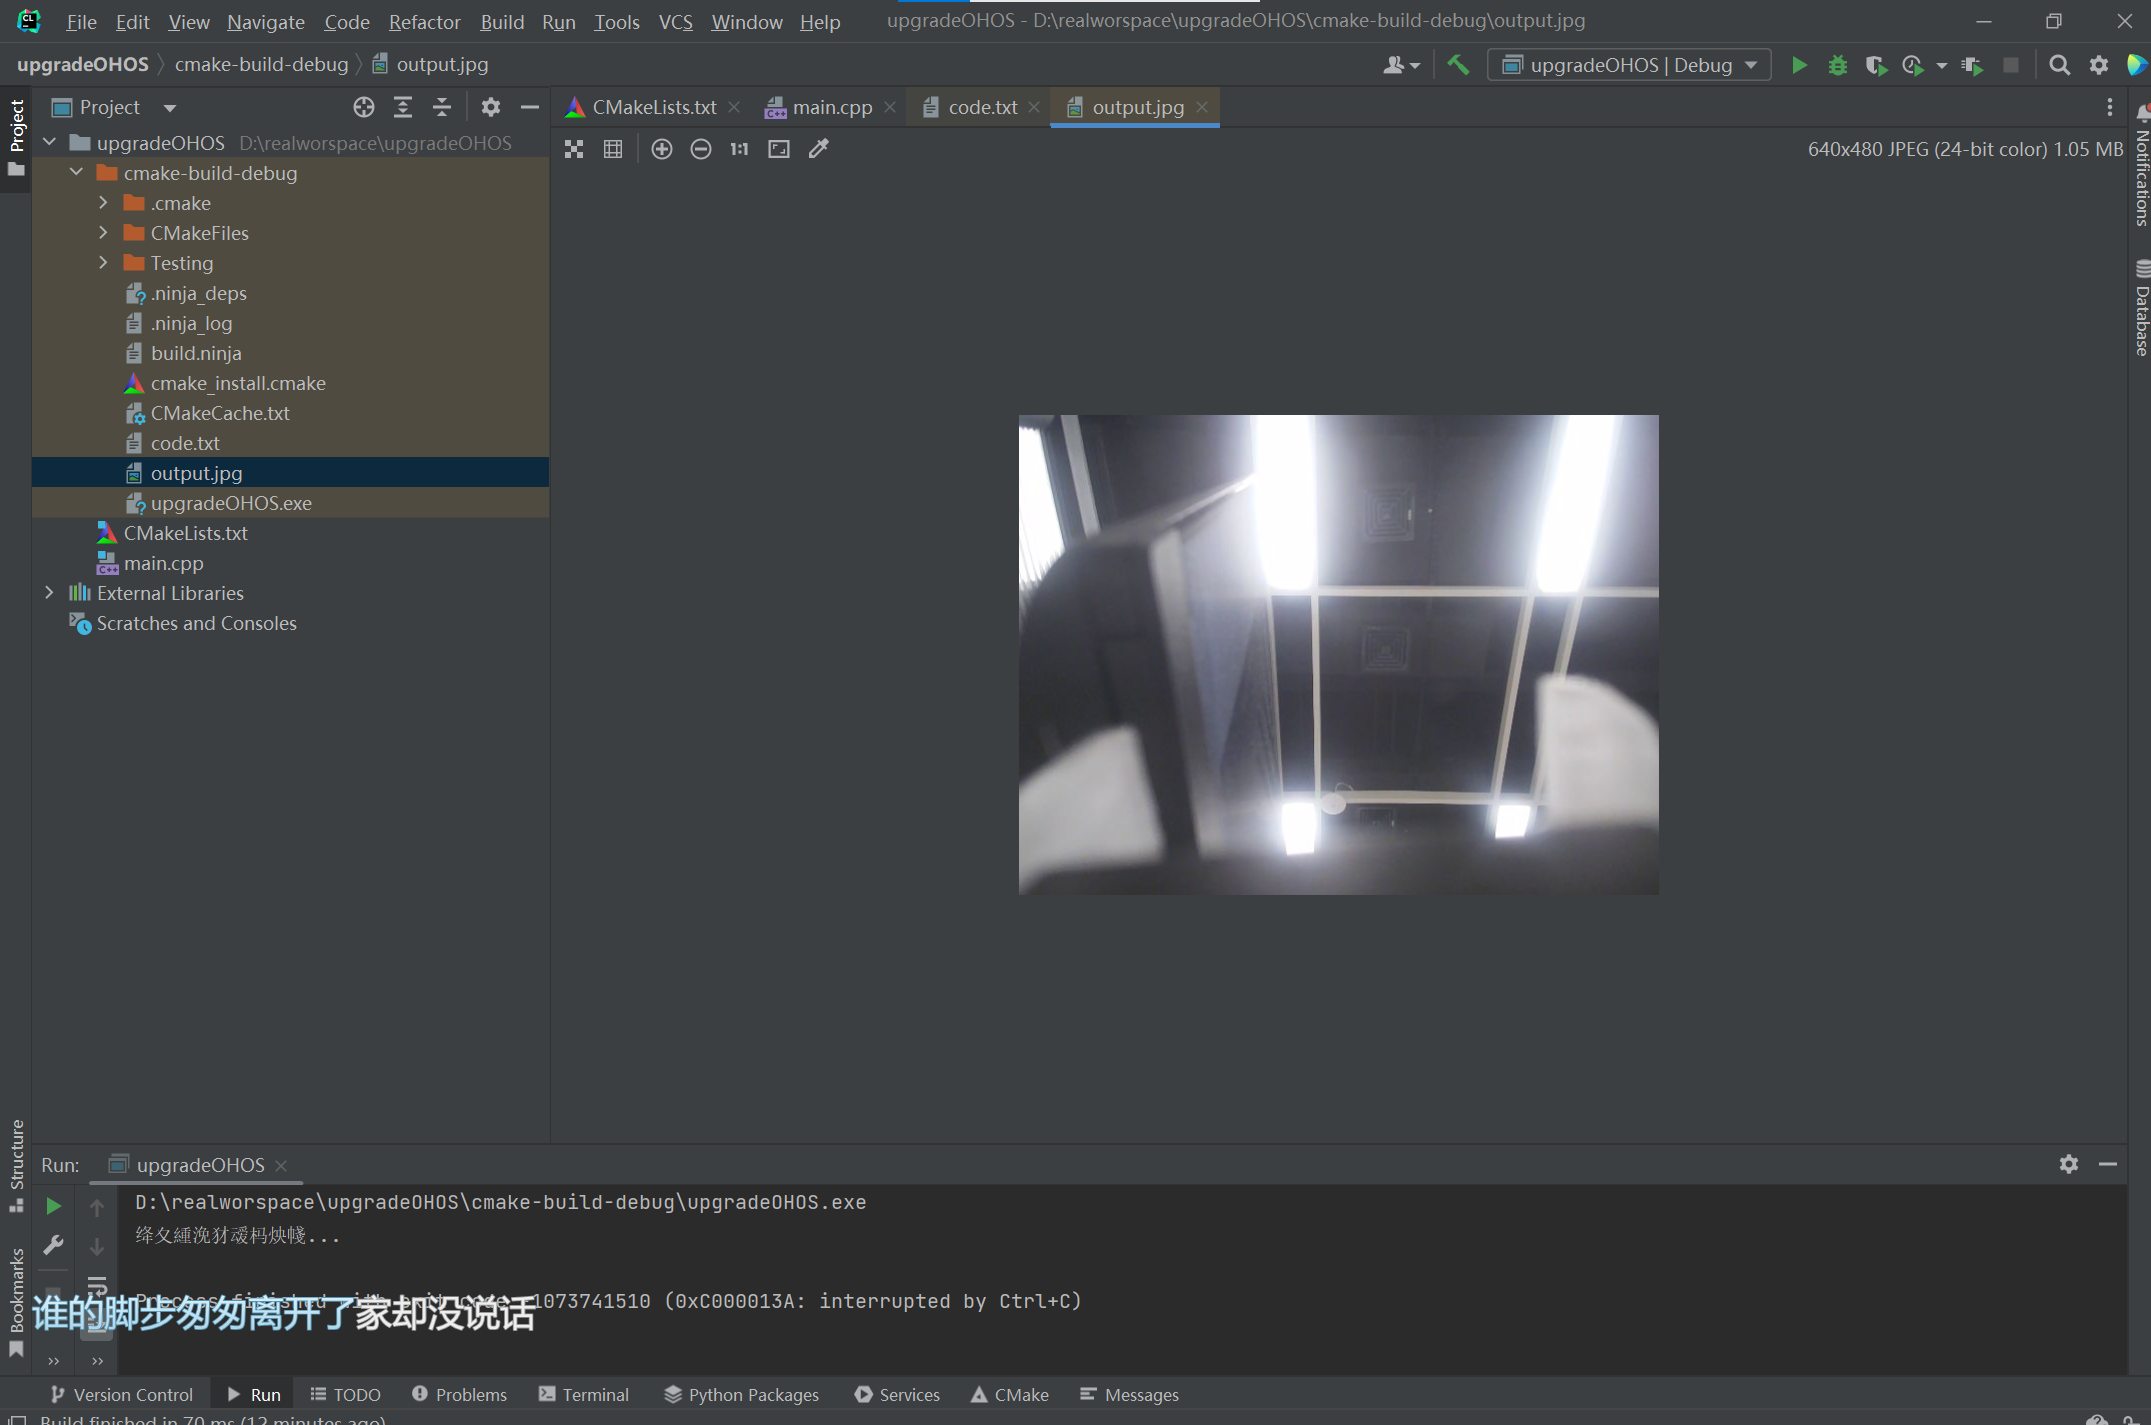This screenshot has height=1425, width=2151.
Task: Toggle the Notifications side panel
Action: [2141, 165]
